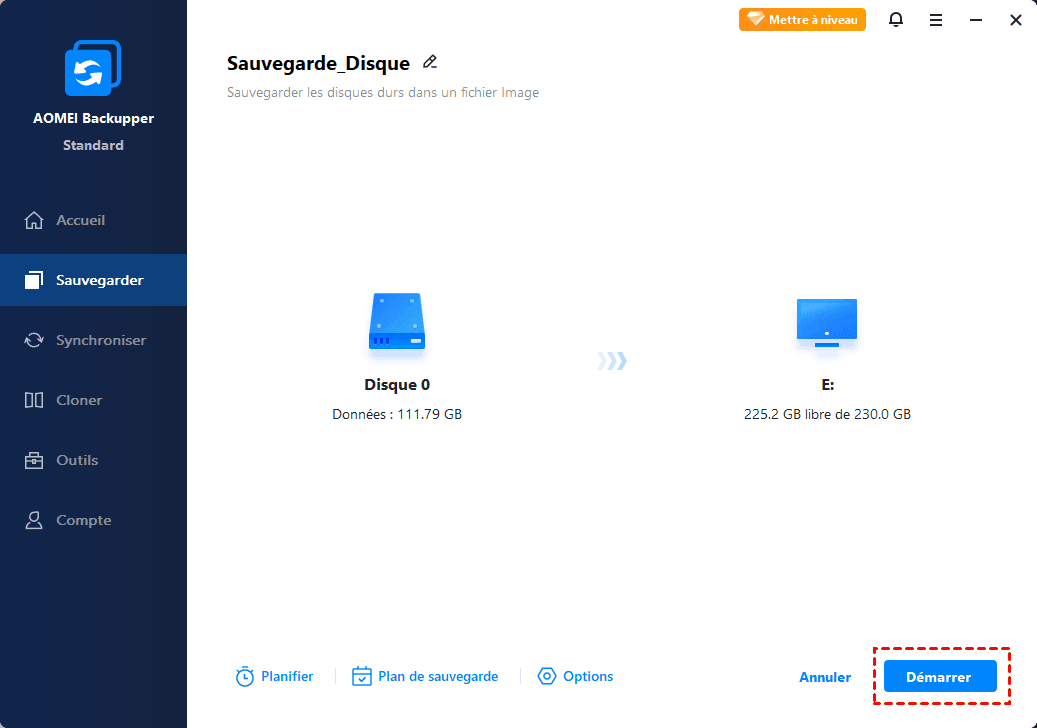The height and width of the screenshot is (728, 1037).
Task: Click the Accueil home icon
Action: [34, 220]
